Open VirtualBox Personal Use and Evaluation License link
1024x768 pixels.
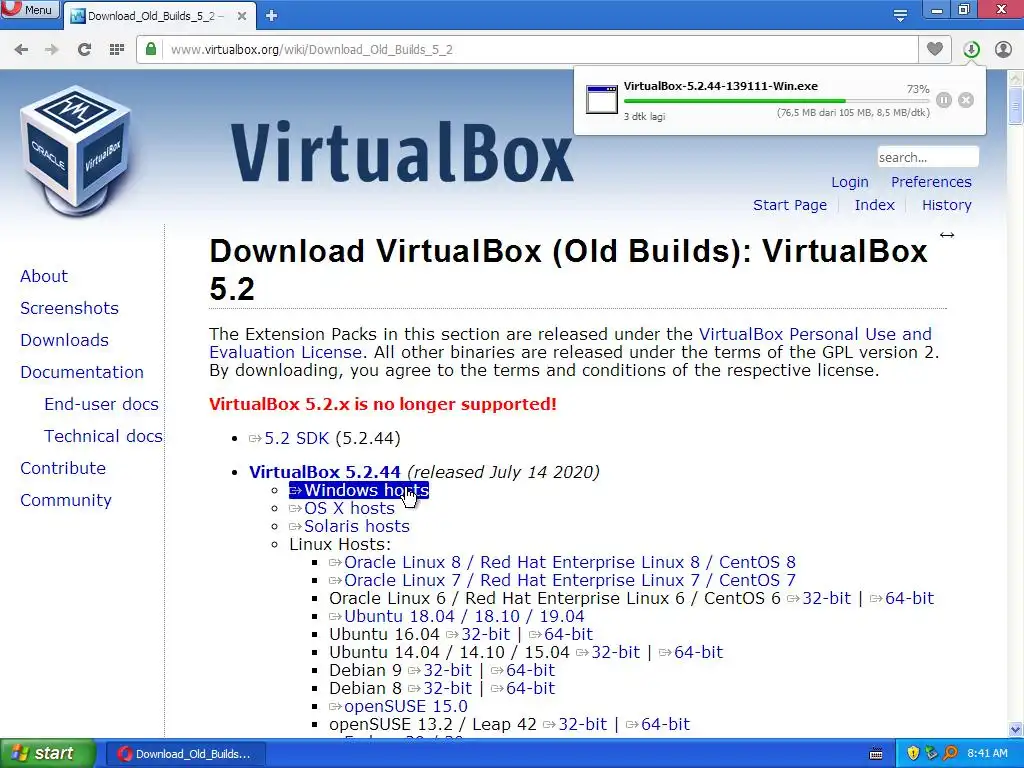point(815,334)
